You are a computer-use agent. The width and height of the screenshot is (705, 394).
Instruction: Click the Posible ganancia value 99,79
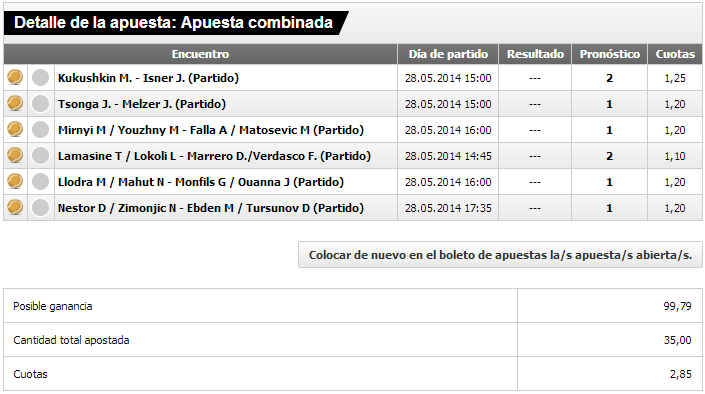tap(677, 306)
